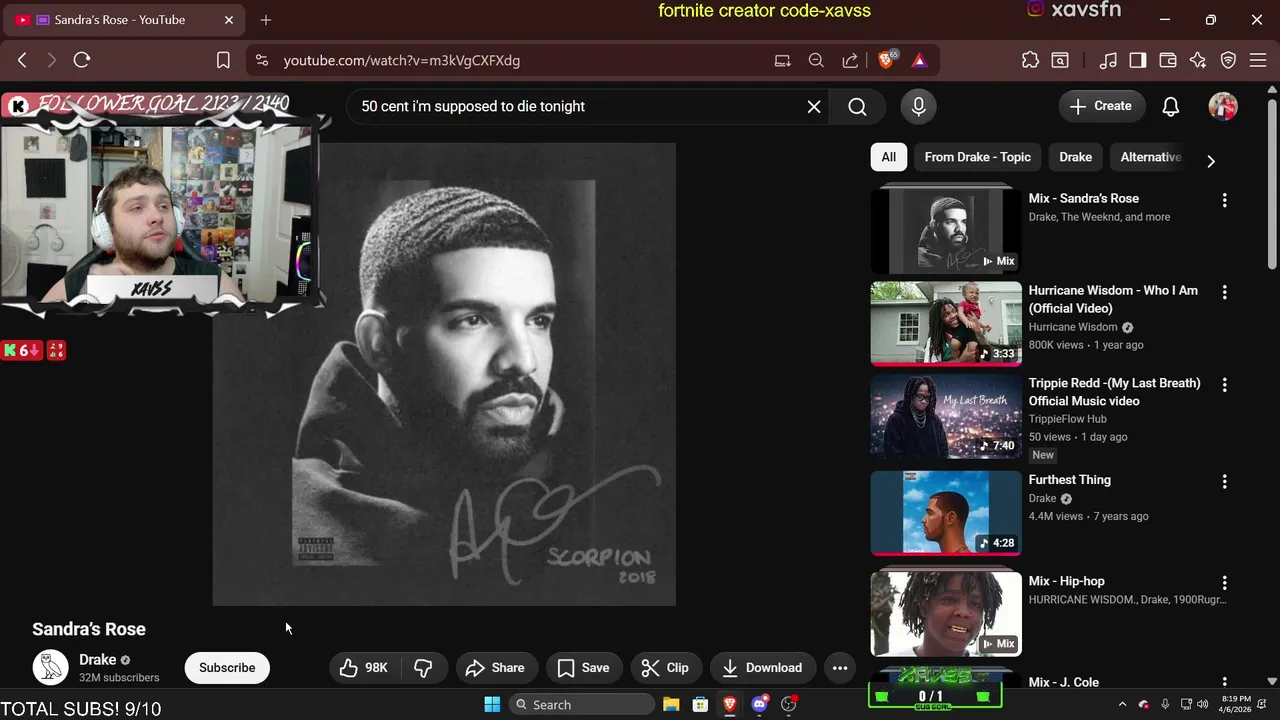The image size is (1280, 720).
Task: Open options for Mix - J. Cole
Action: click(x=1224, y=682)
